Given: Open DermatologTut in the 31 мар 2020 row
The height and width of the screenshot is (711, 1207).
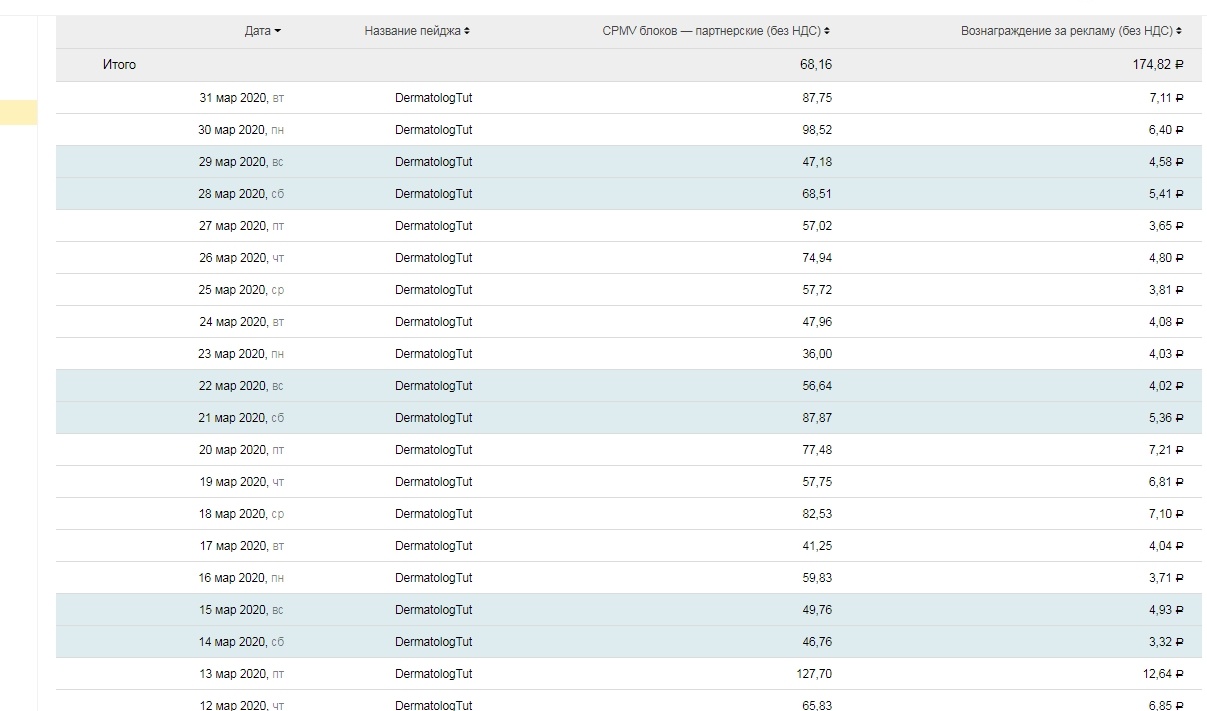Looking at the screenshot, I should 433,98.
